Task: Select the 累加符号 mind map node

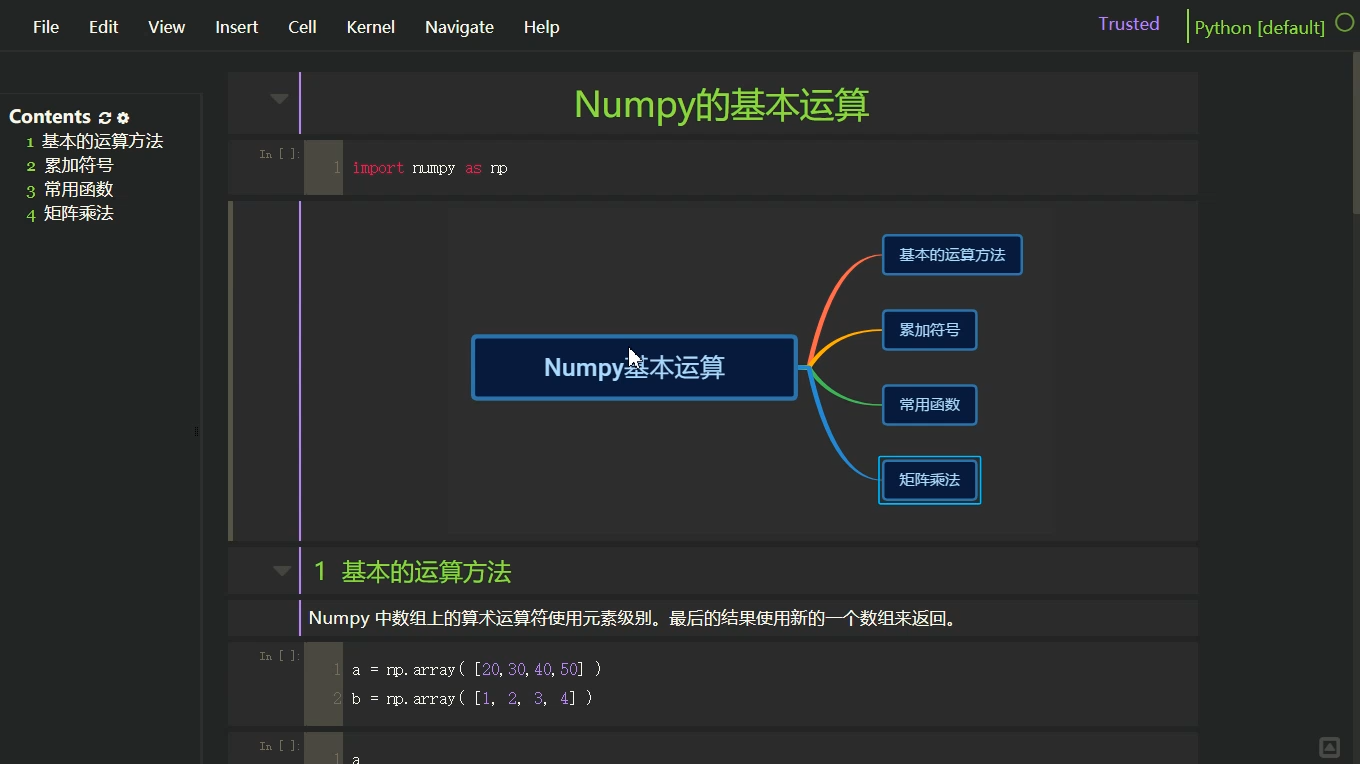Action: pyautogui.click(x=929, y=330)
